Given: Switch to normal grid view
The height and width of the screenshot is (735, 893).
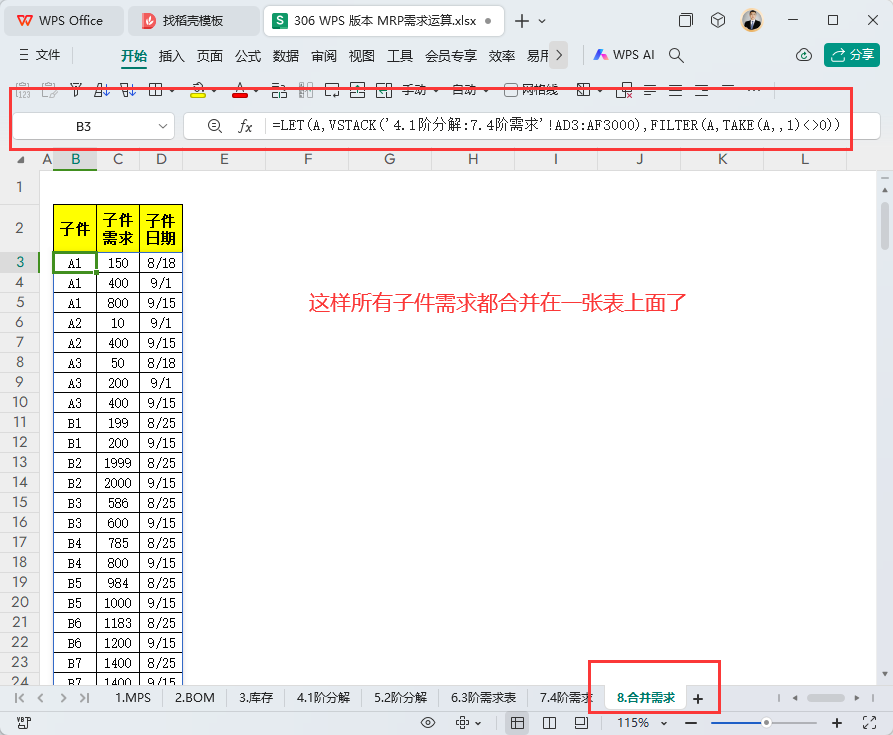Looking at the screenshot, I should [x=517, y=723].
